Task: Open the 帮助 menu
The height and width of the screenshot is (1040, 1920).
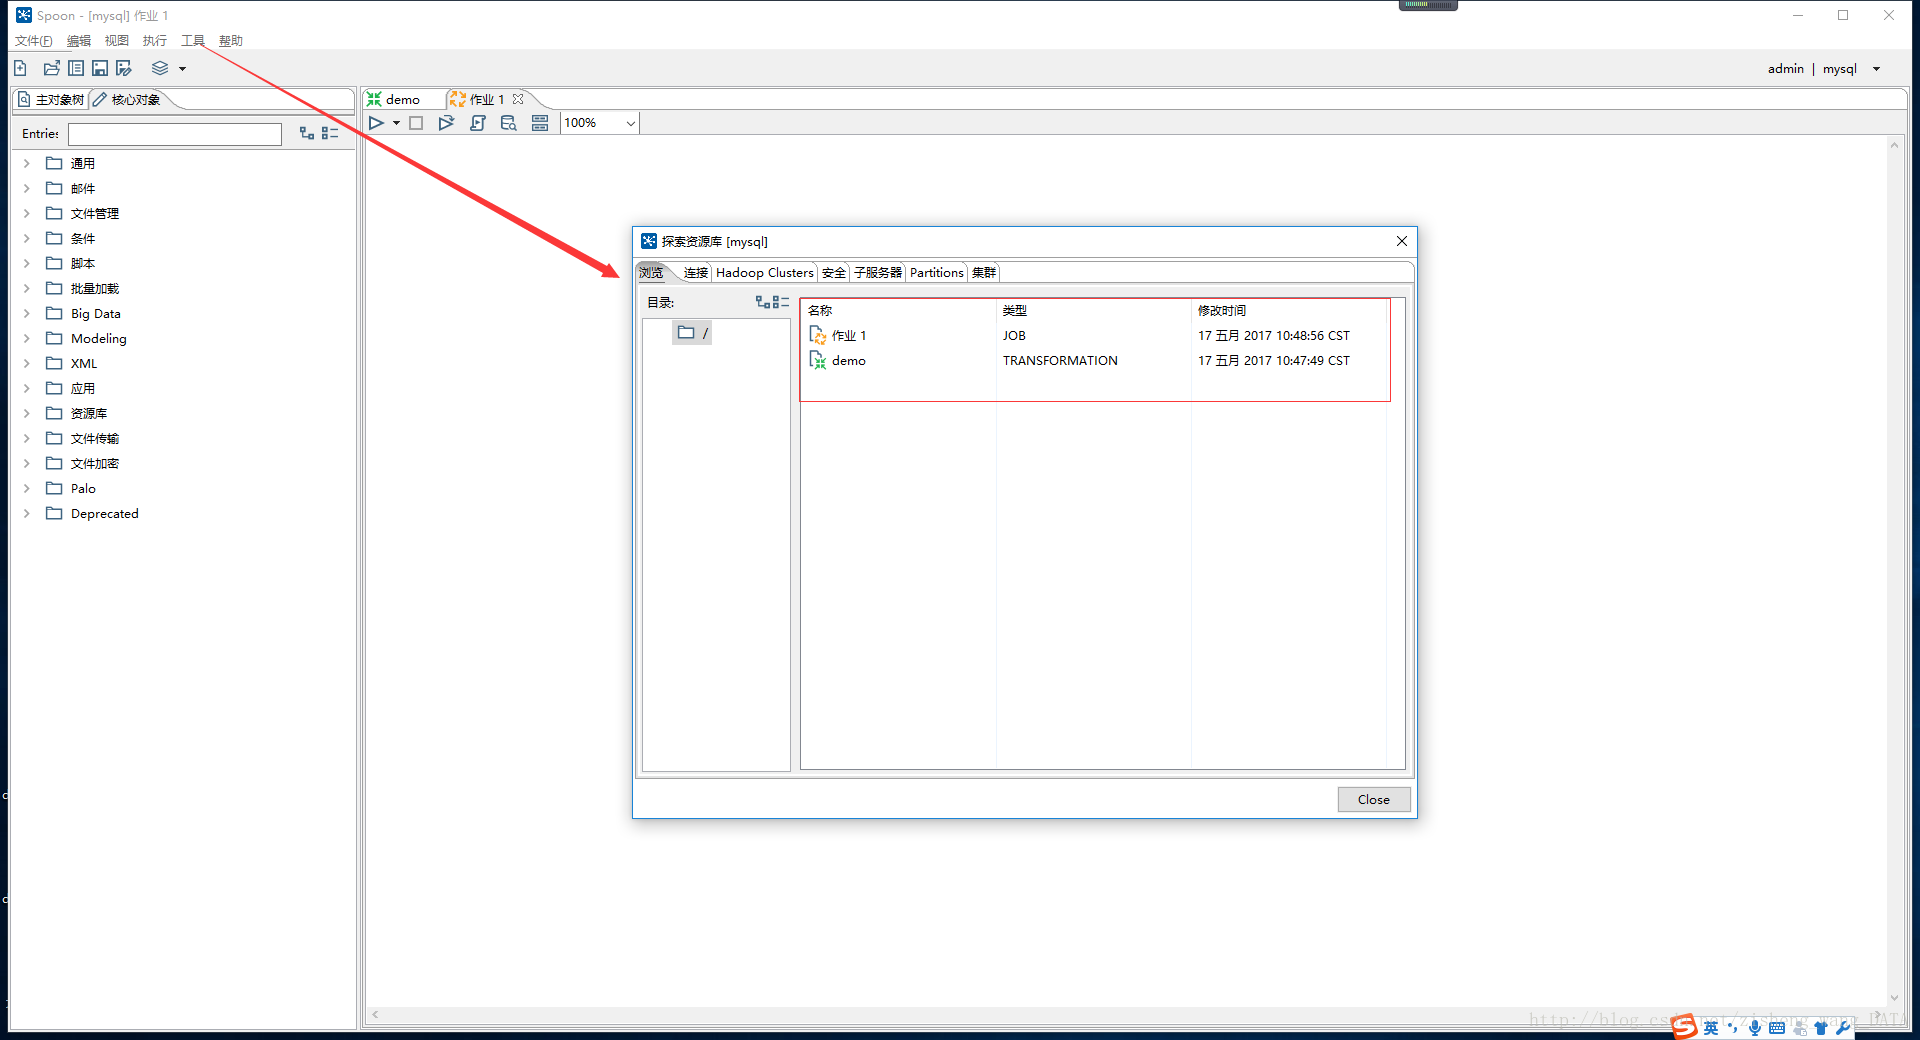Action: click(231, 41)
